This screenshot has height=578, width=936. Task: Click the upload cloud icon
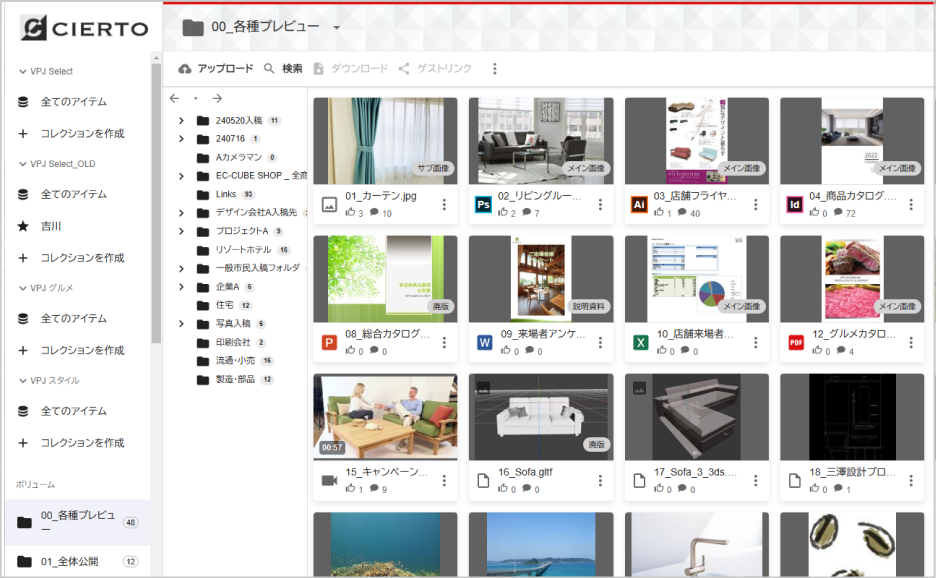pos(185,69)
